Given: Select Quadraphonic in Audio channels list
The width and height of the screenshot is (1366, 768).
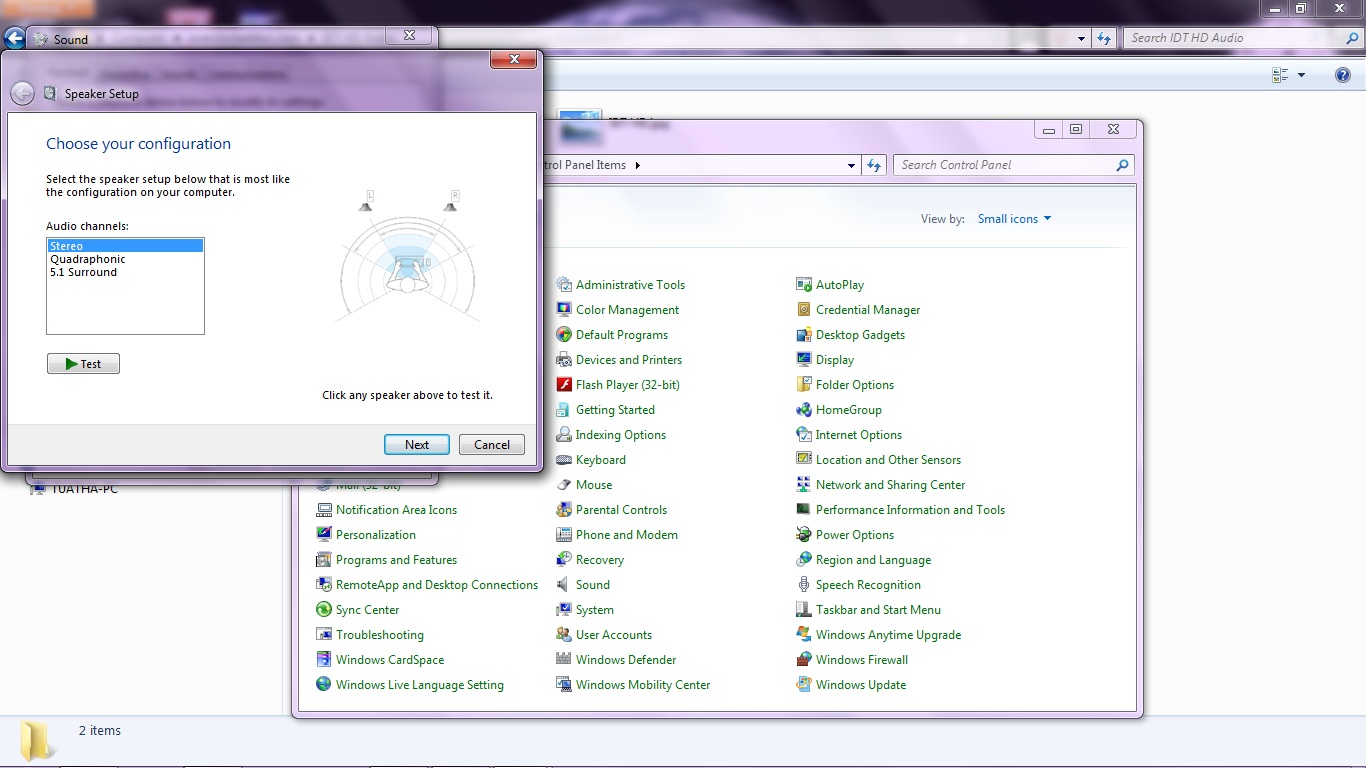Looking at the screenshot, I should point(125,259).
